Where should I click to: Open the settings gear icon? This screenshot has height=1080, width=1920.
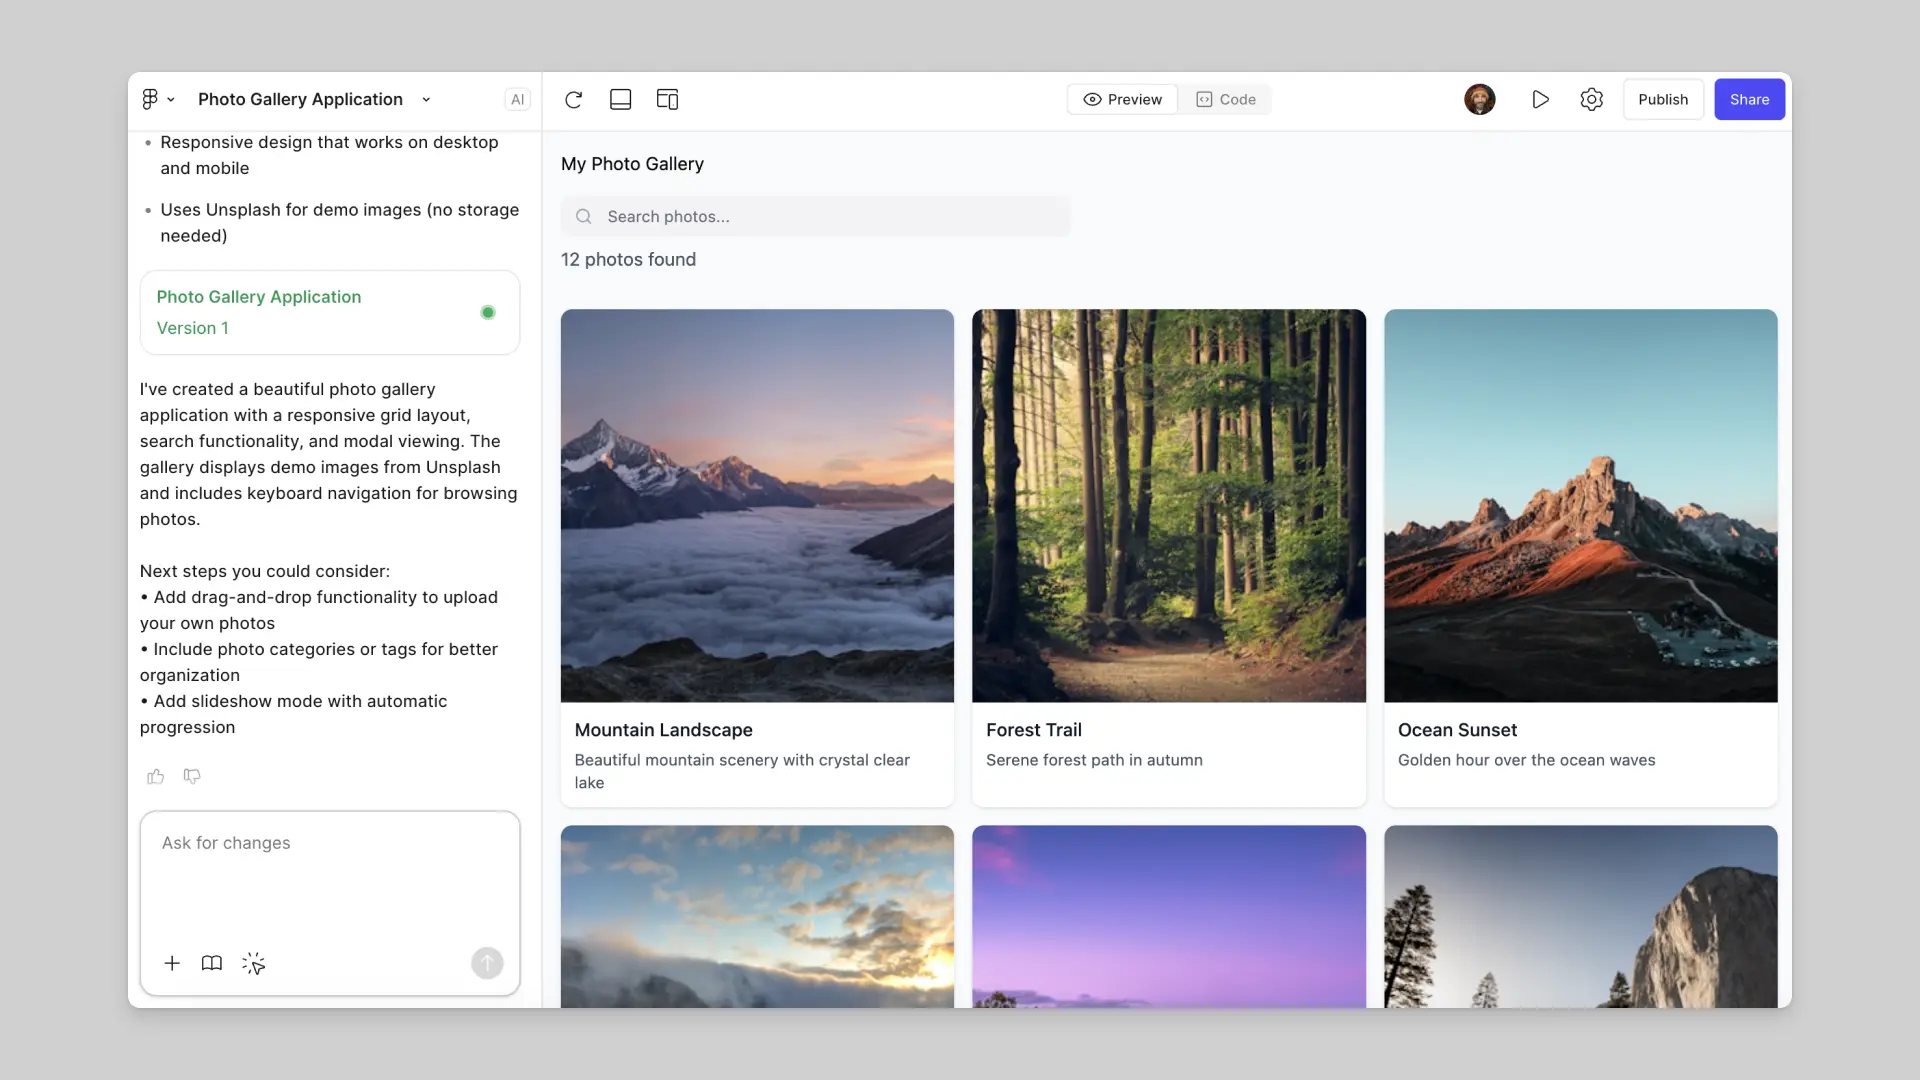tap(1592, 99)
